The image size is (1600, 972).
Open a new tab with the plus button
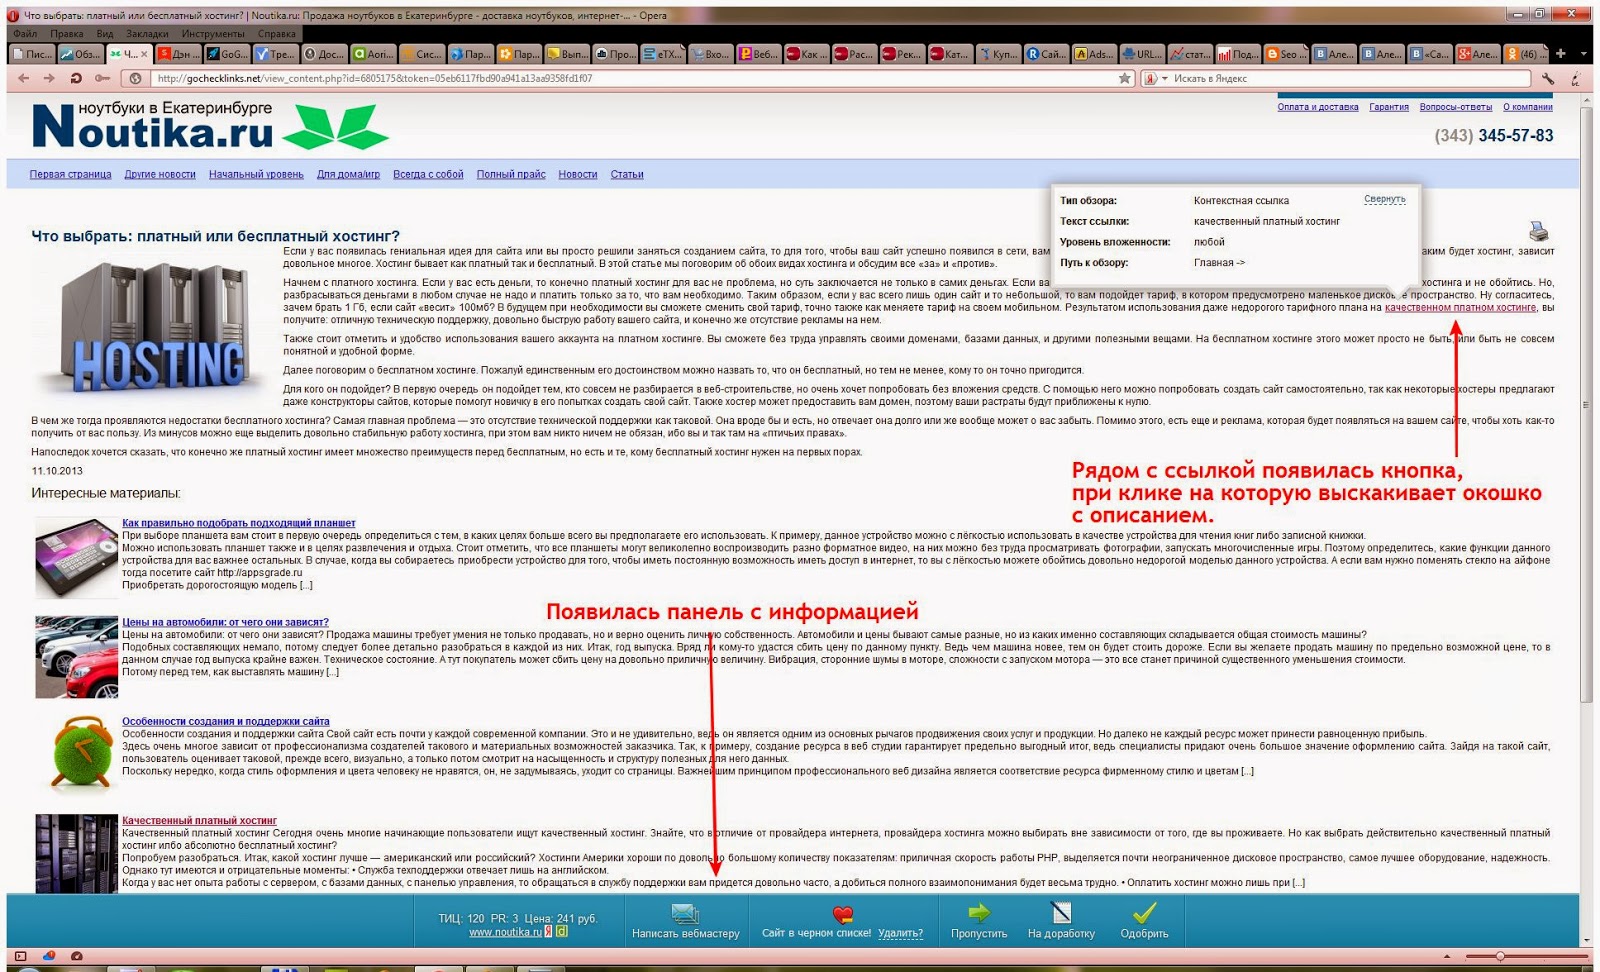[x=1560, y=54]
